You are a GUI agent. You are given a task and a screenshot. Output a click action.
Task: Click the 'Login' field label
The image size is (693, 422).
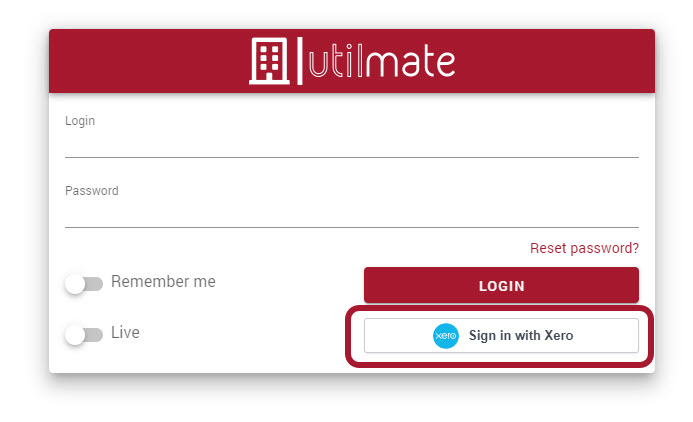80,121
